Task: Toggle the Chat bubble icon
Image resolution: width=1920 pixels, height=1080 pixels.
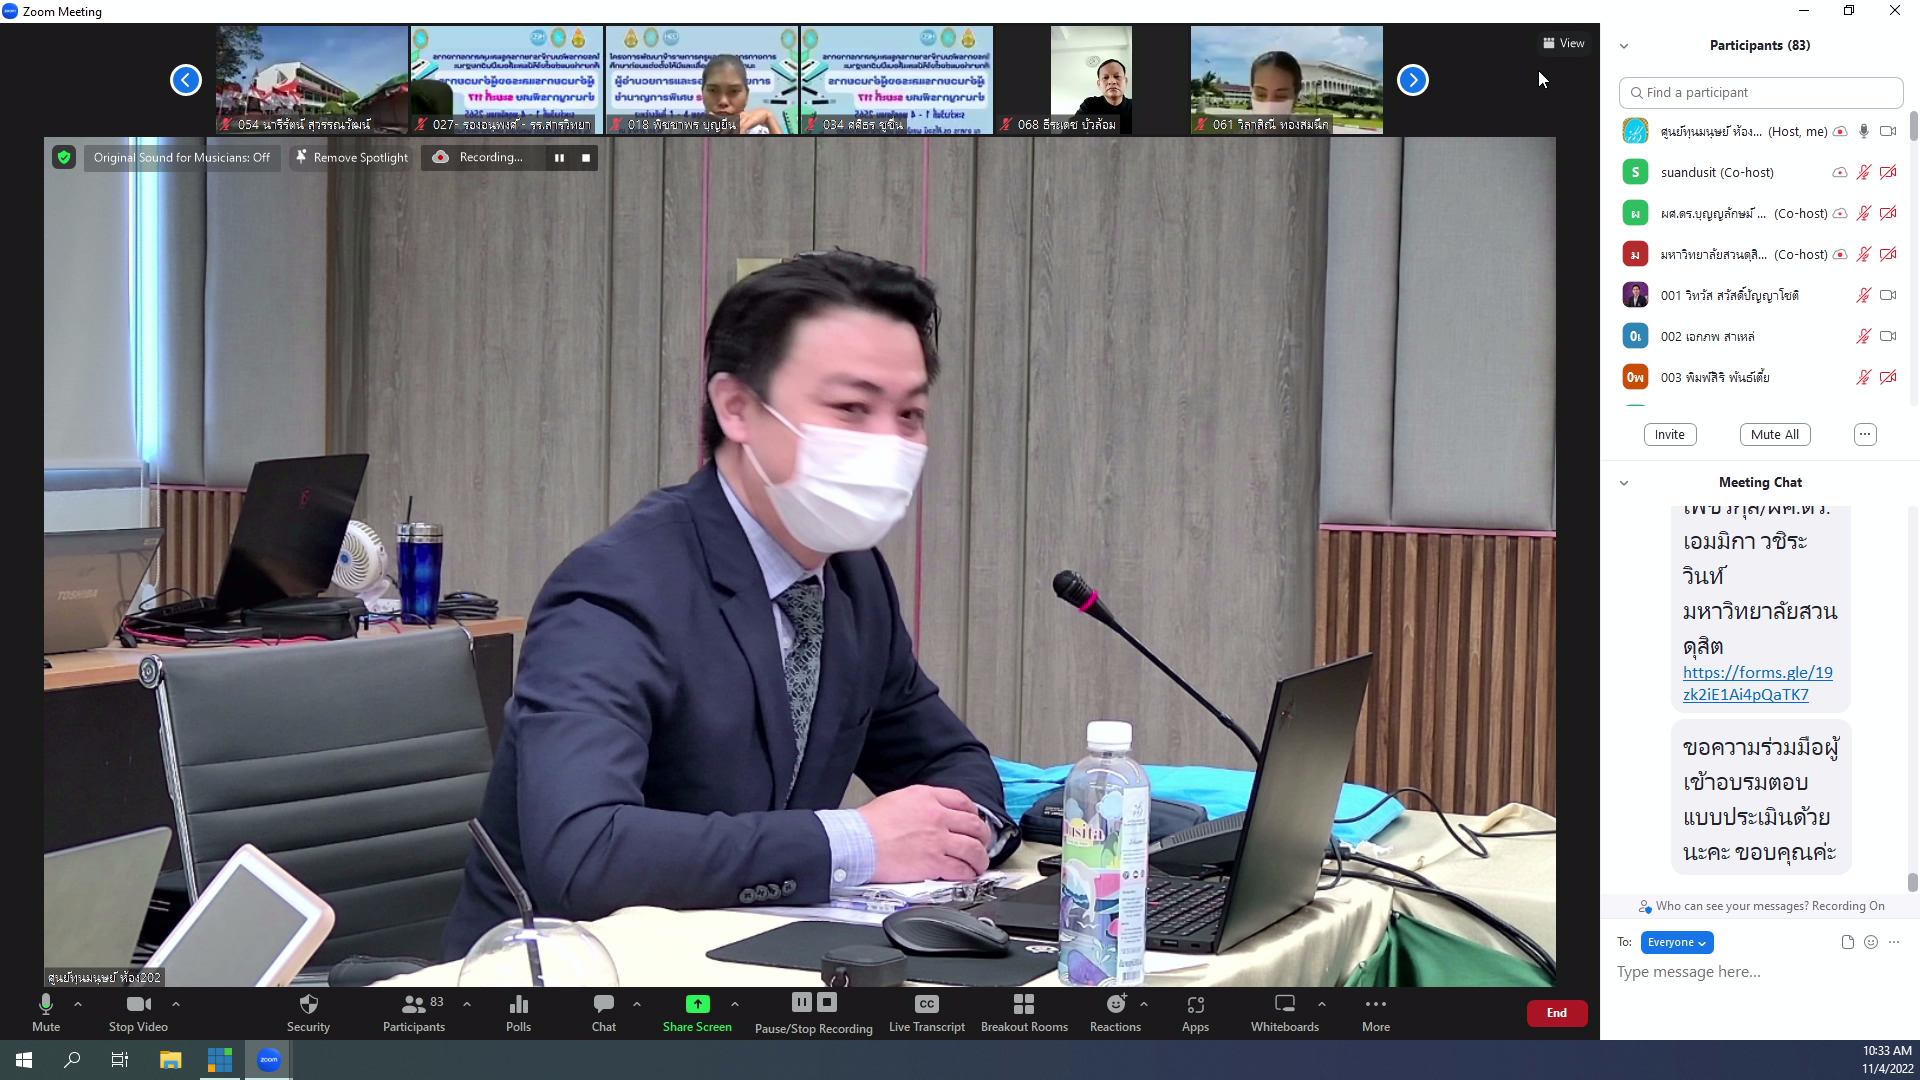Action: pyautogui.click(x=604, y=1005)
